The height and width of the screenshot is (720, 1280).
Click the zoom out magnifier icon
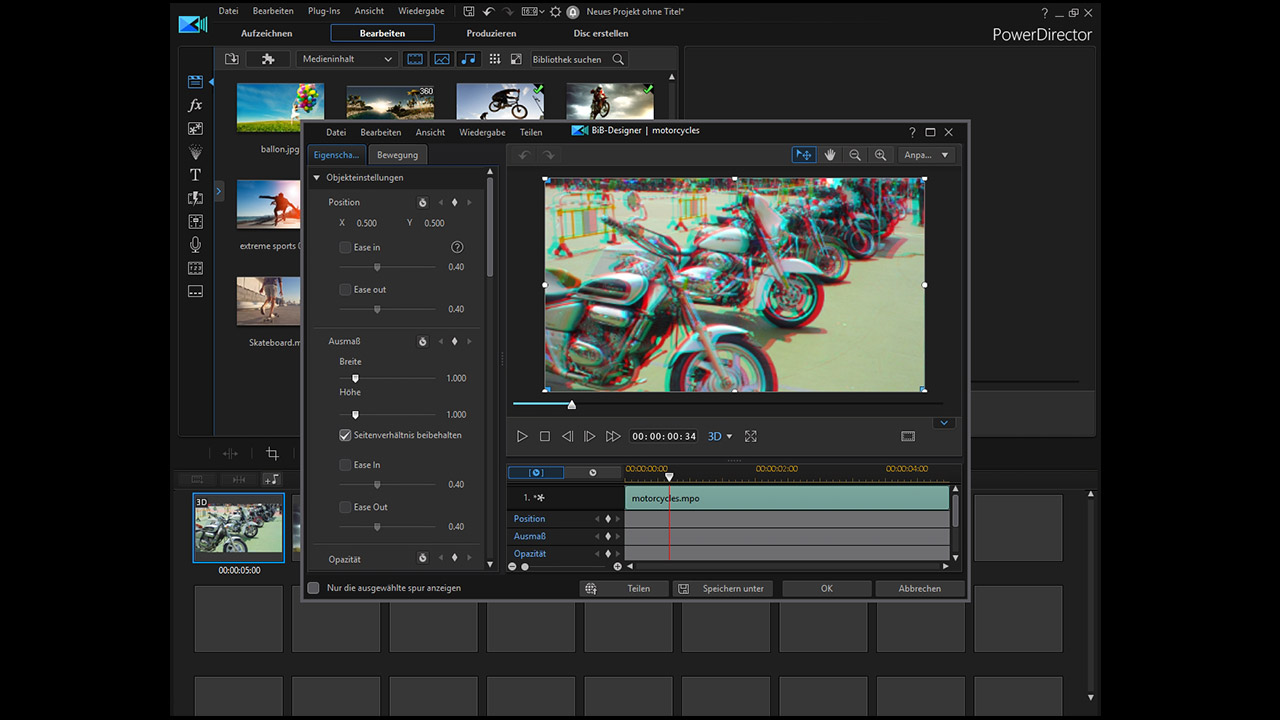(x=855, y=155)
